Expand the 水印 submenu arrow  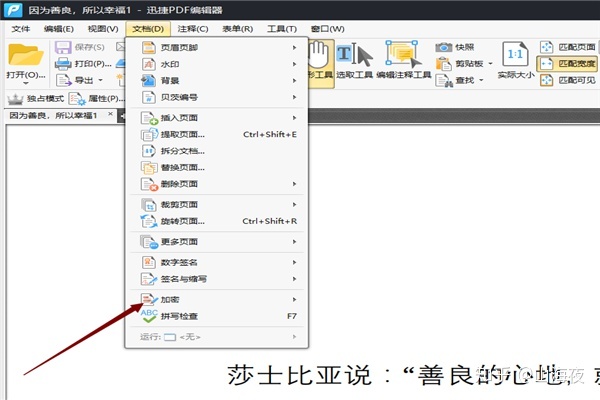pyautogui.click(x=294, y=64)
